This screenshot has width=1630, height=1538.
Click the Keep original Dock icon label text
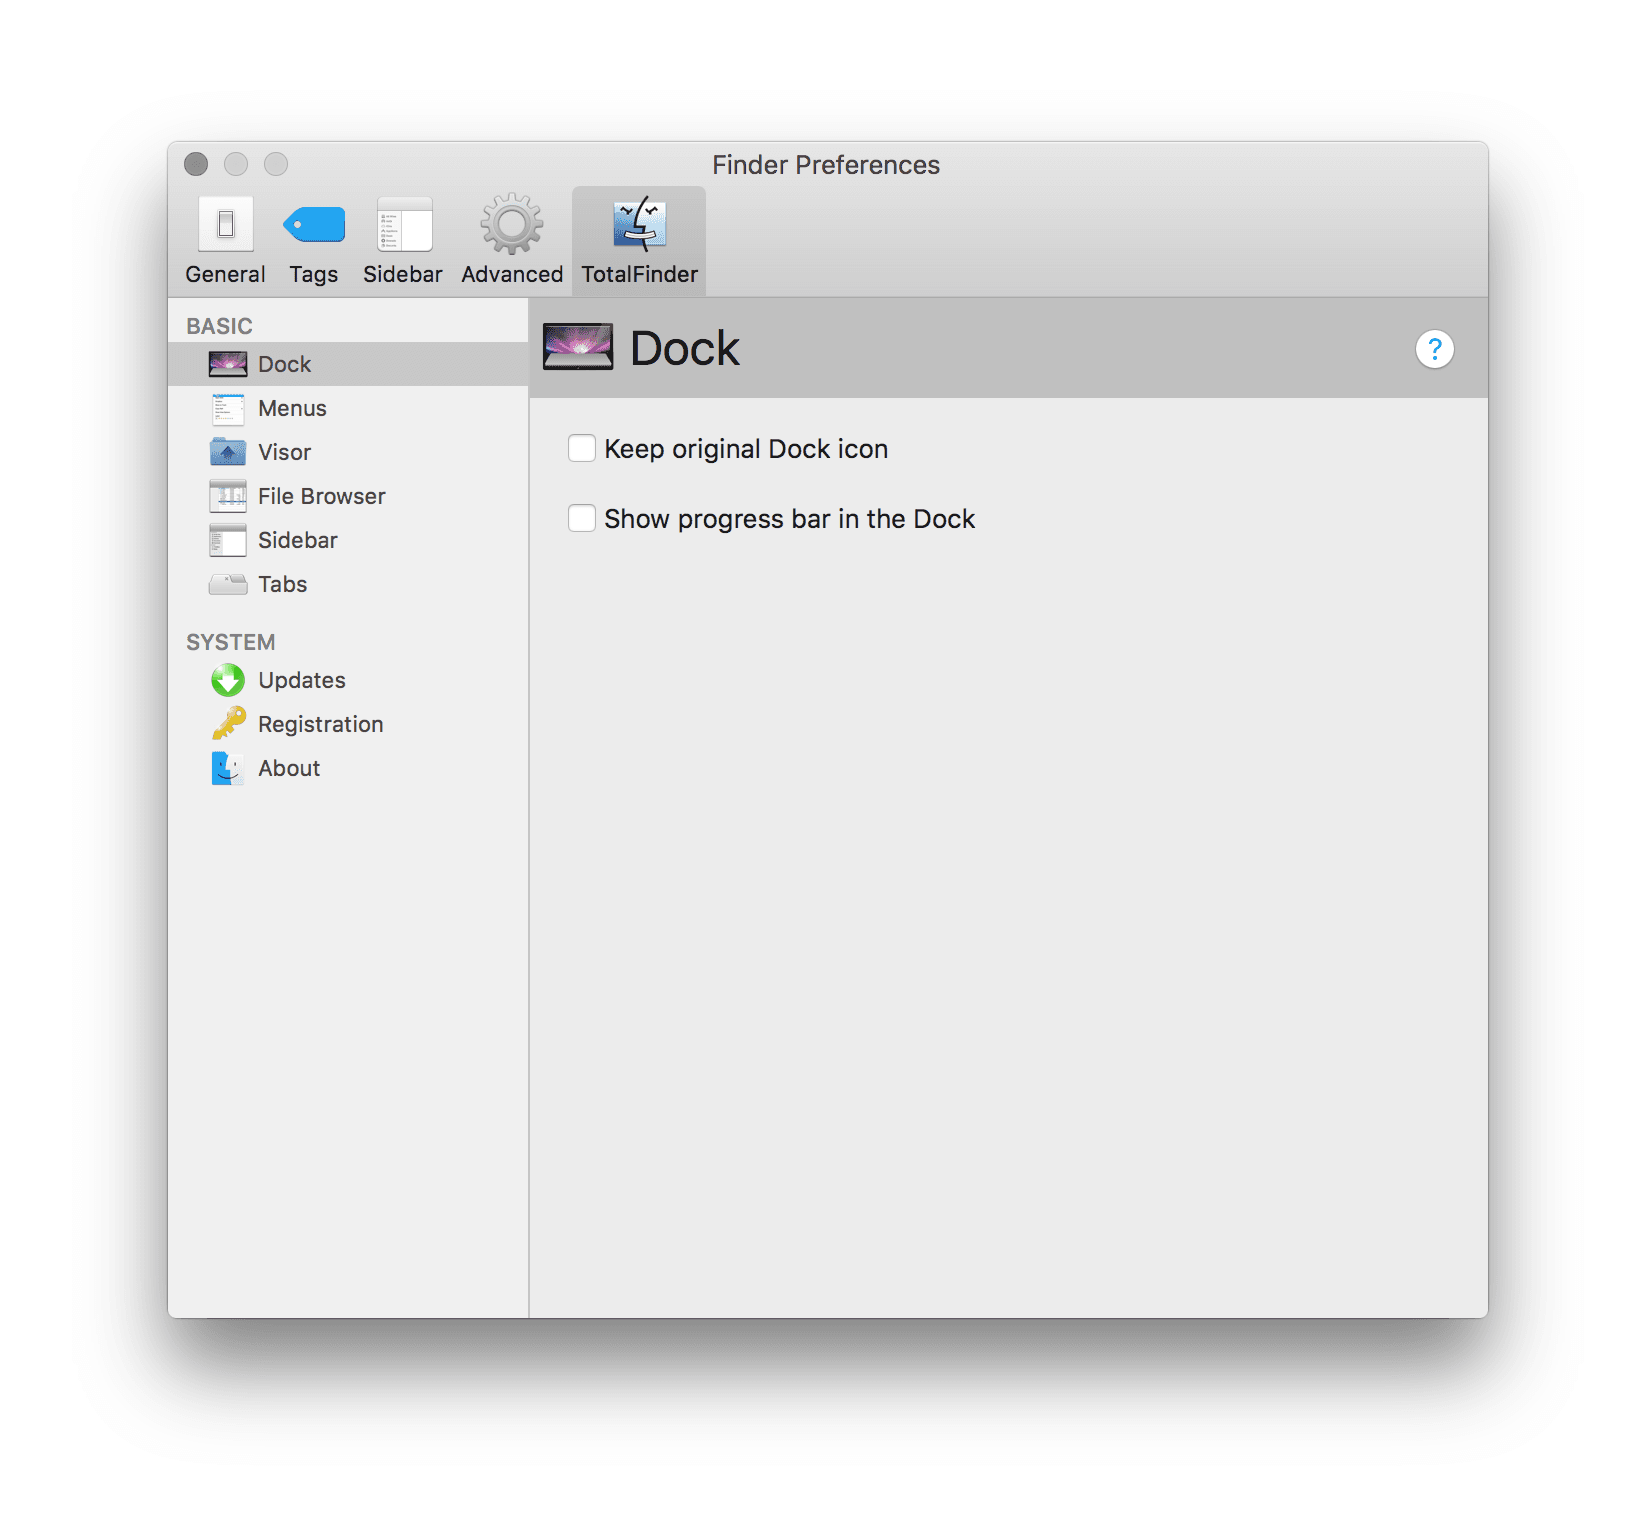tap(746, 449)
